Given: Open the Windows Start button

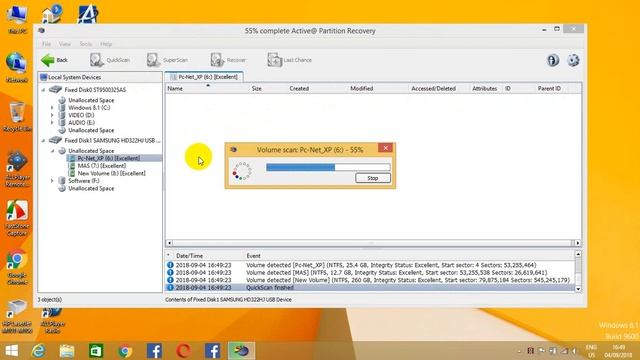Looking at the screenshot, I should click(x=12, y=351).
